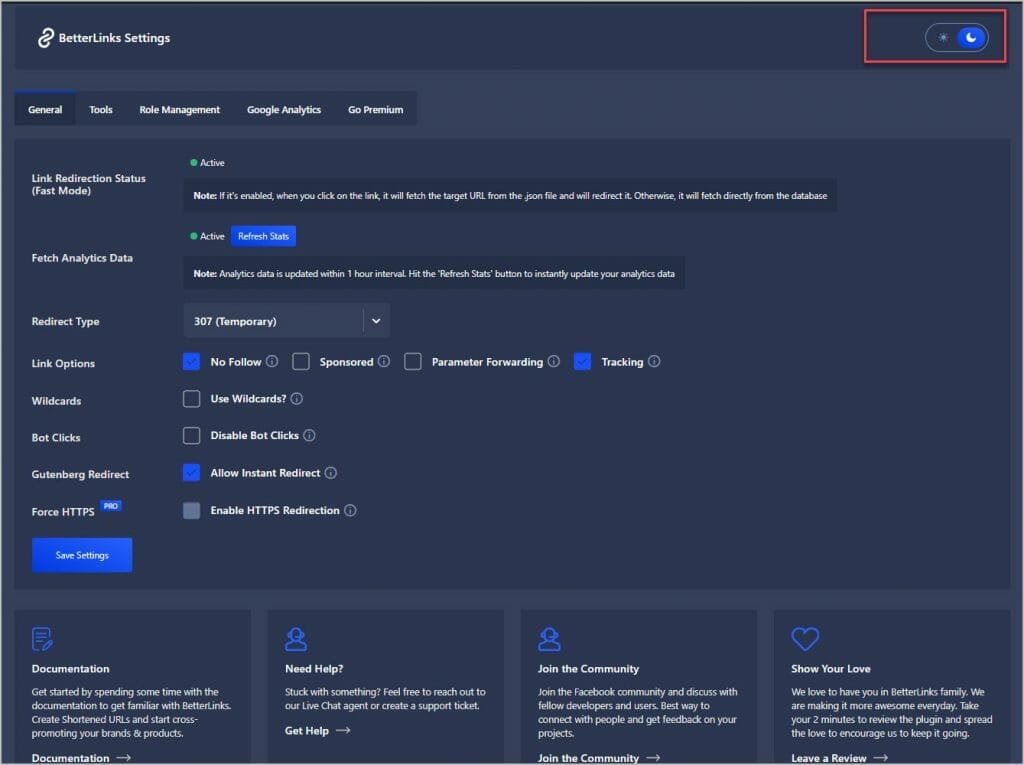1024x765 pixels.
Task: Click the Show Your Love heart icon
Action: [x=805, y=639]
